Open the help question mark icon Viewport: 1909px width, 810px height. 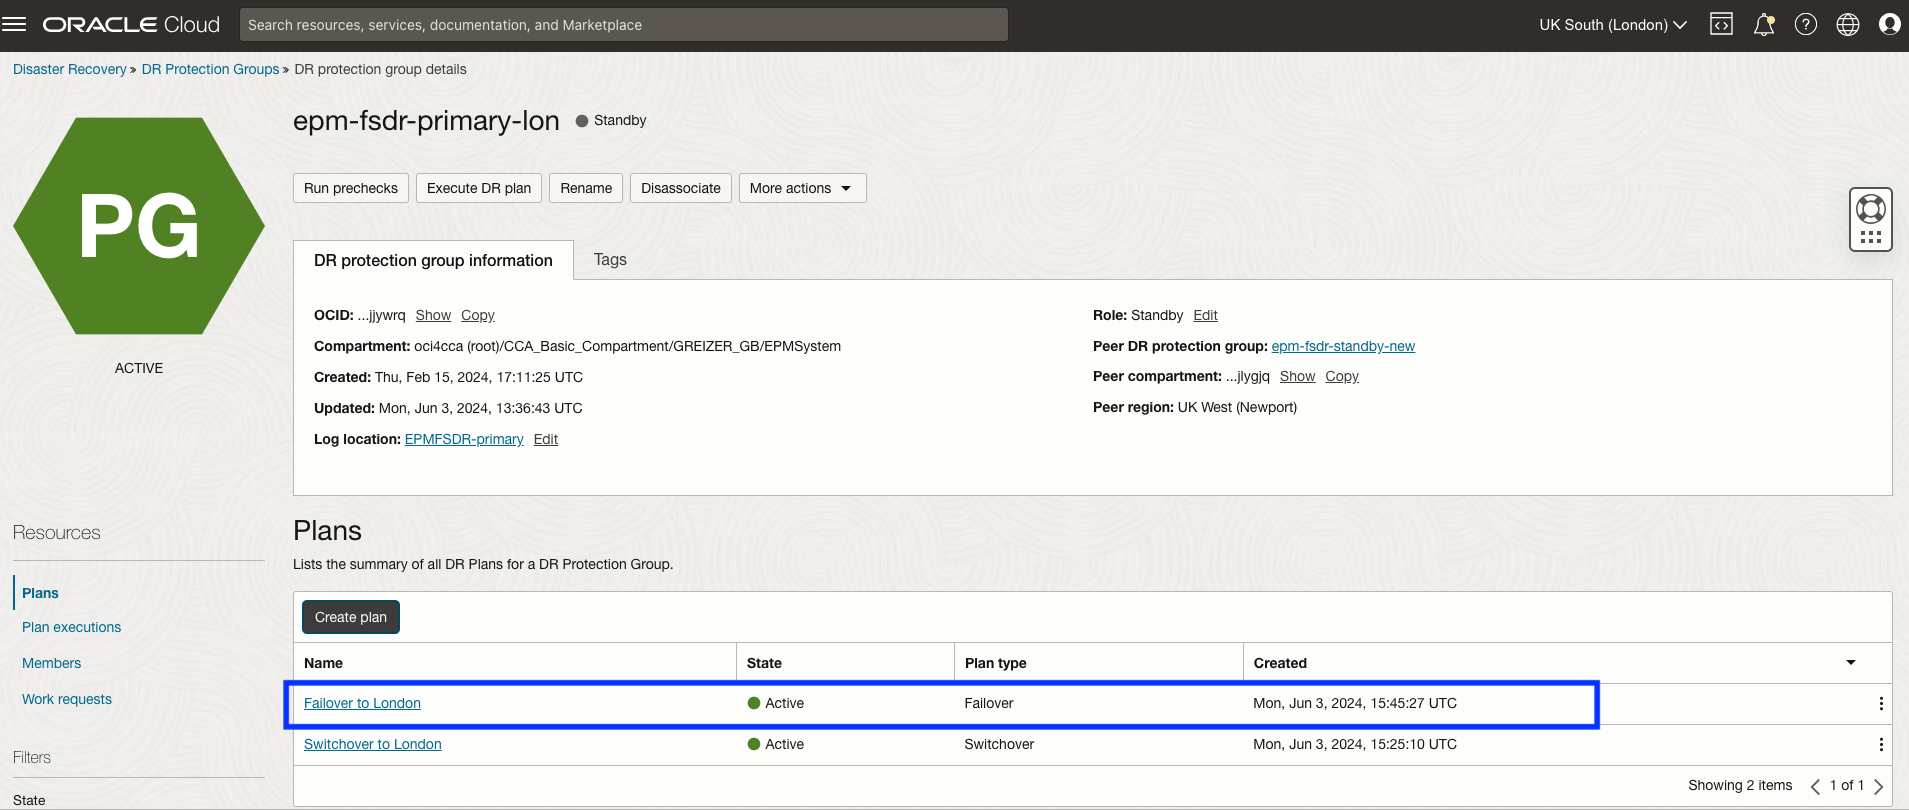click(x=1806, y=24)
